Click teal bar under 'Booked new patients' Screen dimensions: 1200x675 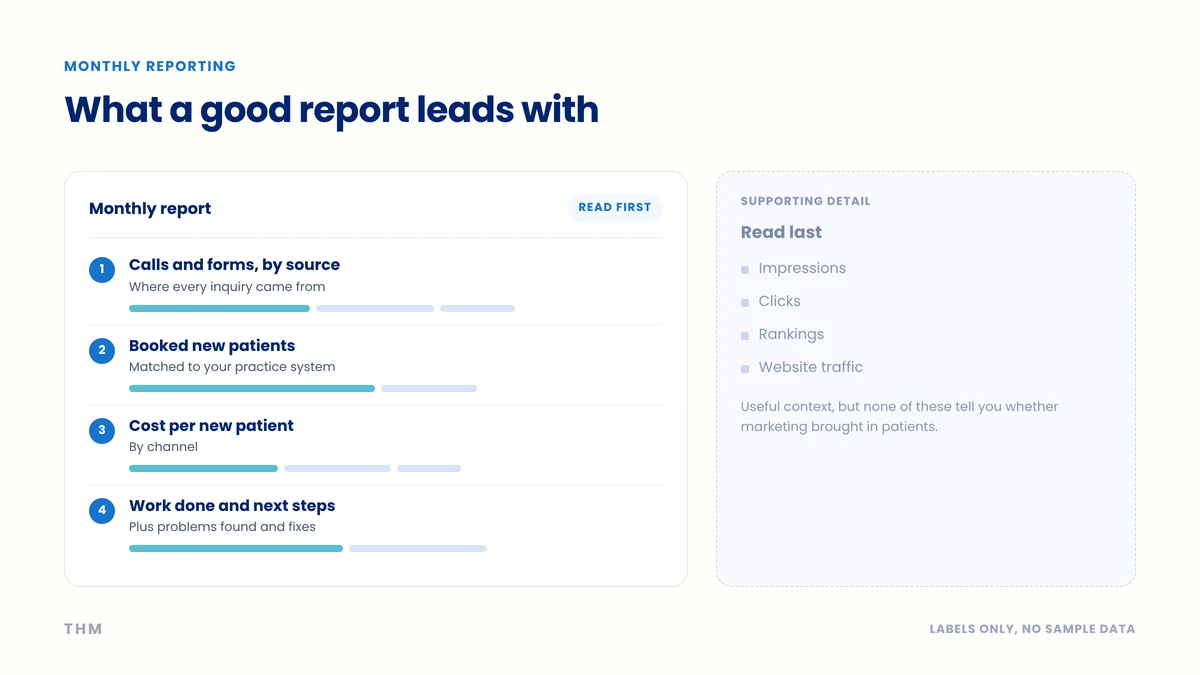point(252,388)
